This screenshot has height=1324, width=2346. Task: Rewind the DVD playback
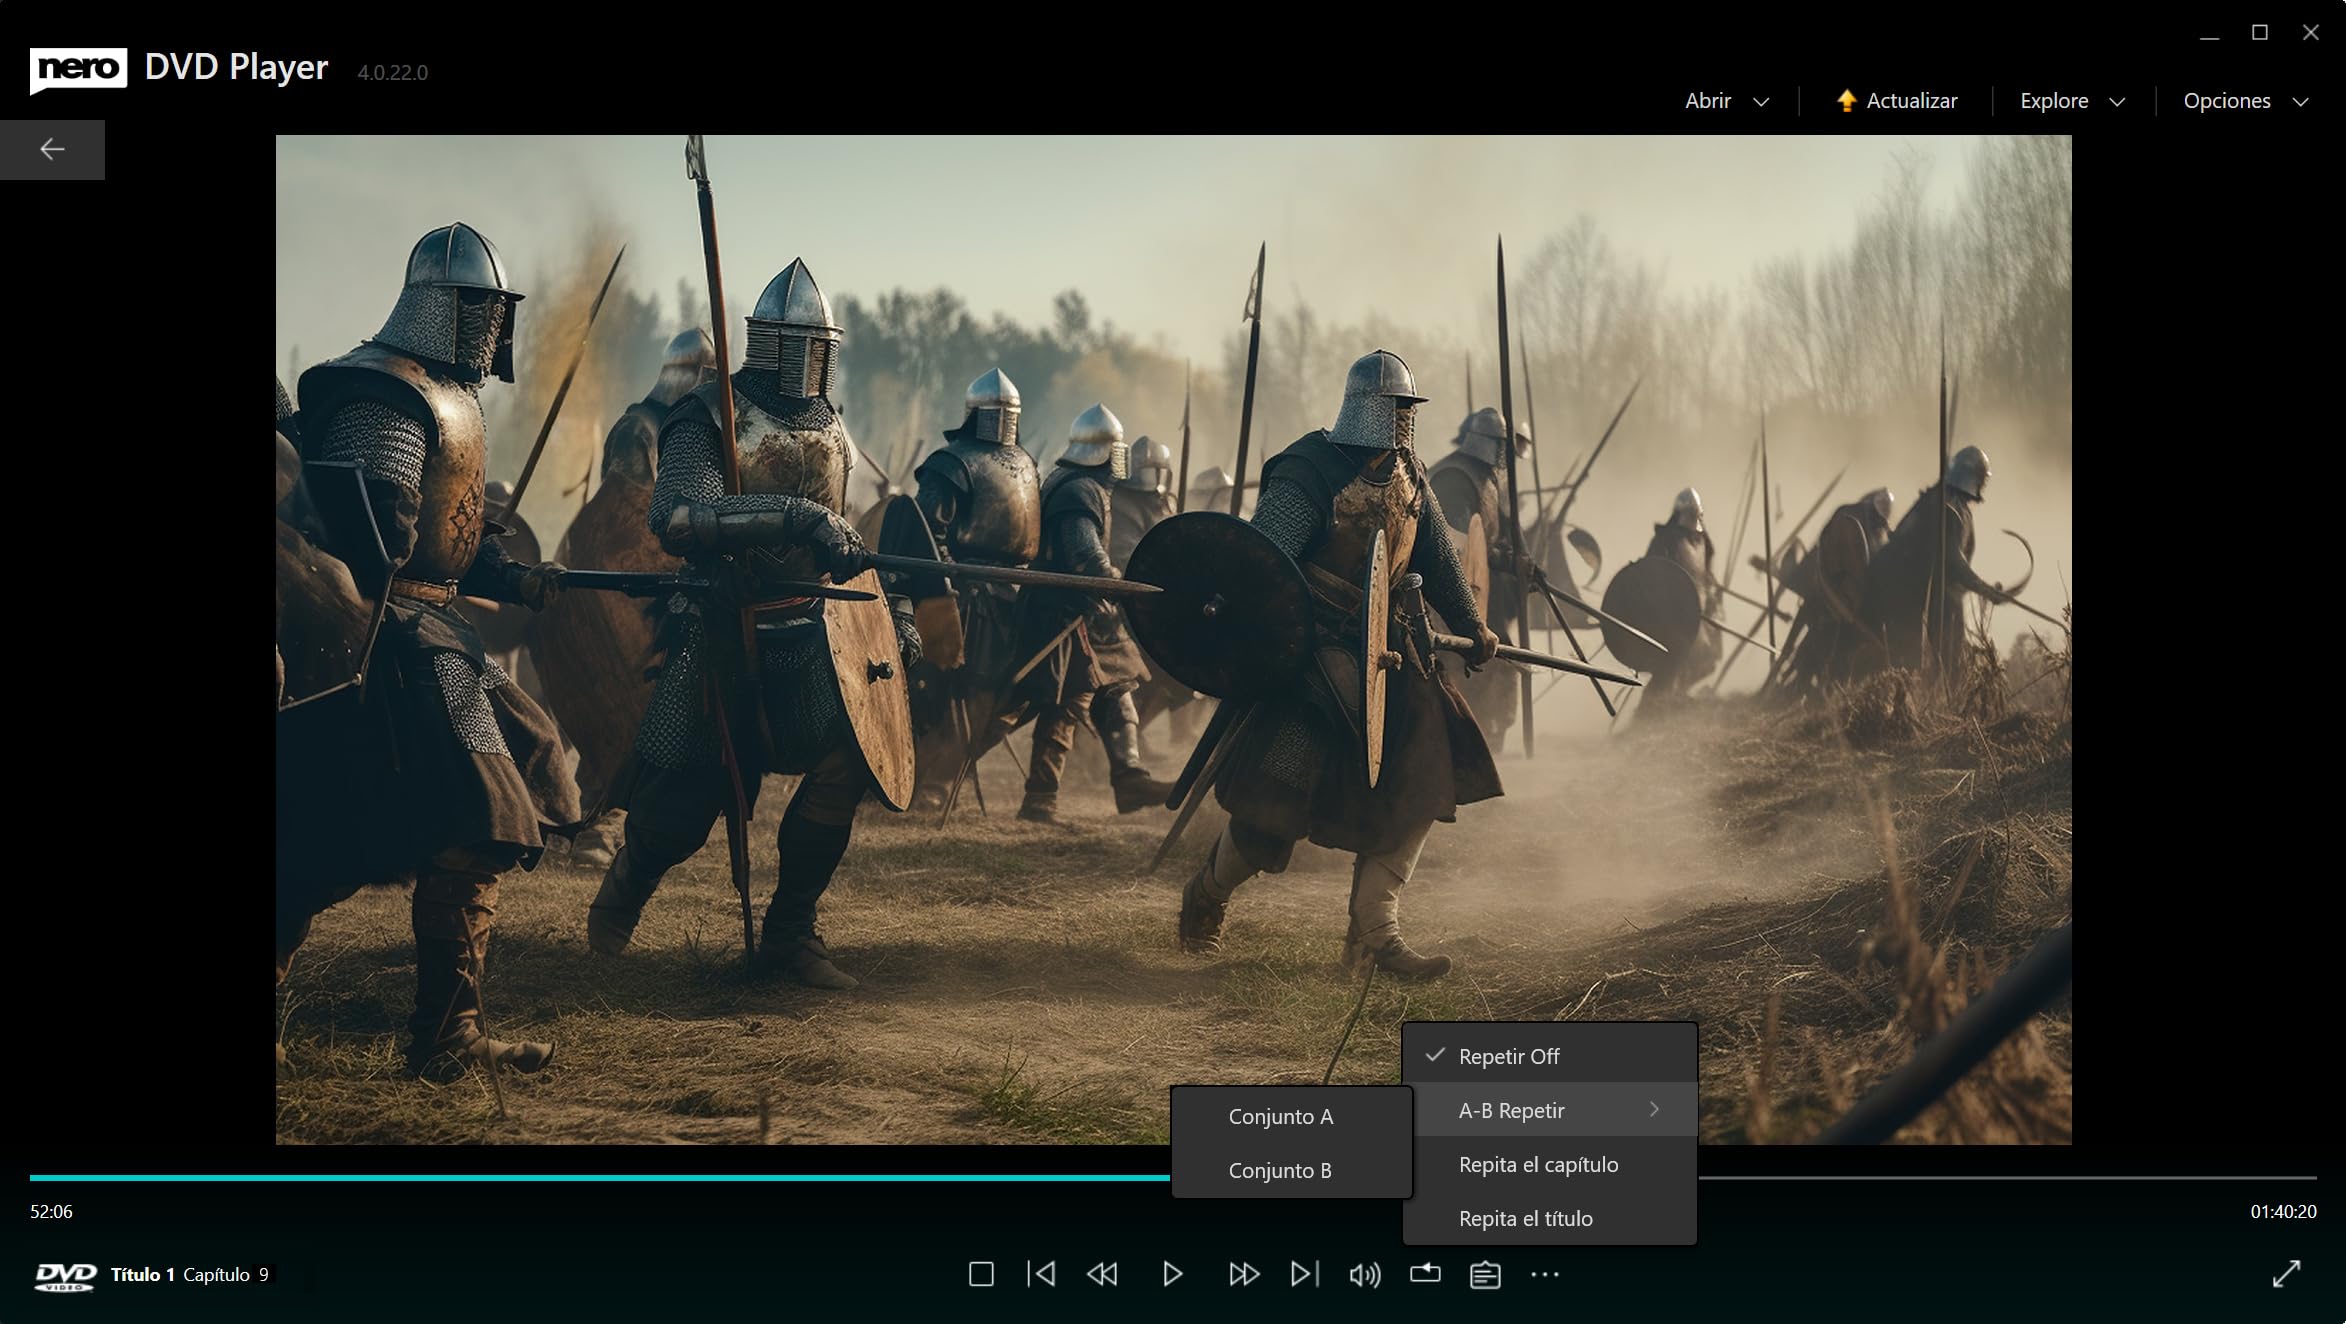(1102, 1274)
